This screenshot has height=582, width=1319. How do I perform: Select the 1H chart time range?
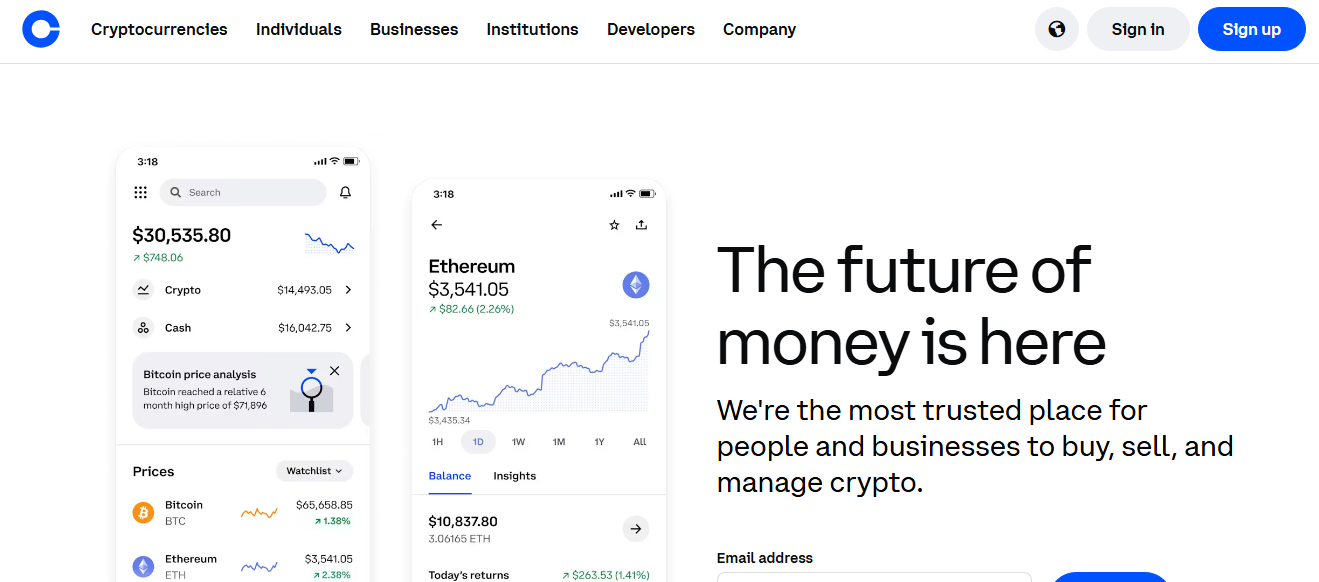pos(437,442)
